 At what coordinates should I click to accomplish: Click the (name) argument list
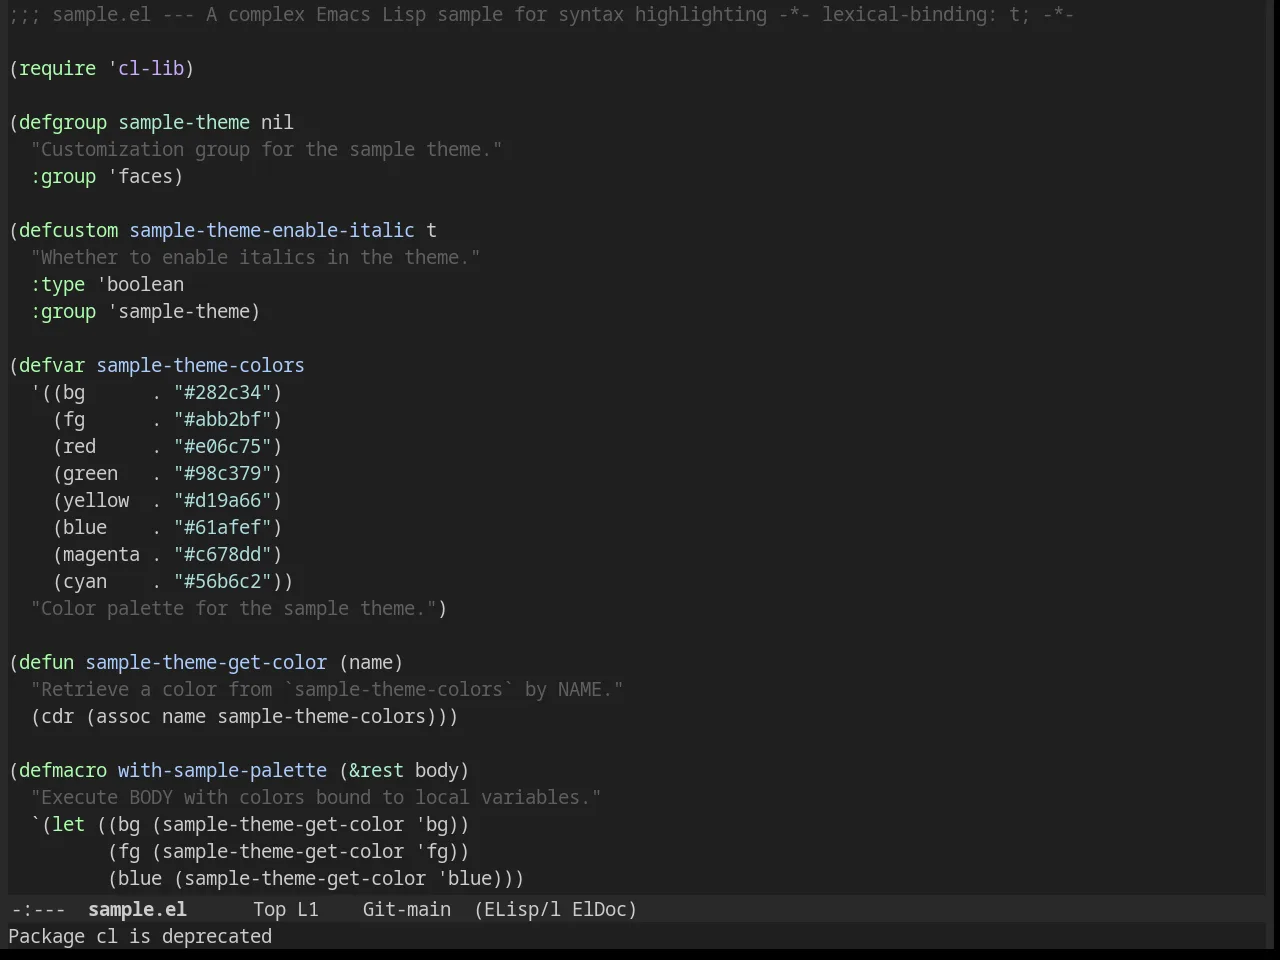(x=371, y=662)
